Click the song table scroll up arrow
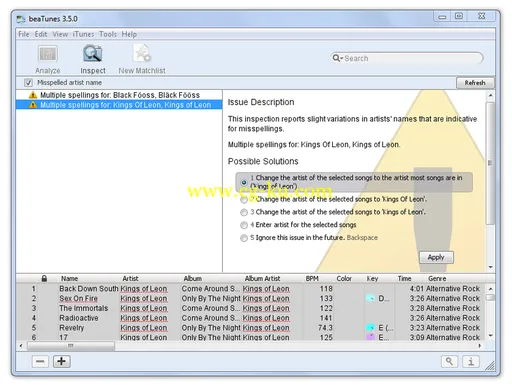The width and height of the screenshot is (512, 389). 490,289
